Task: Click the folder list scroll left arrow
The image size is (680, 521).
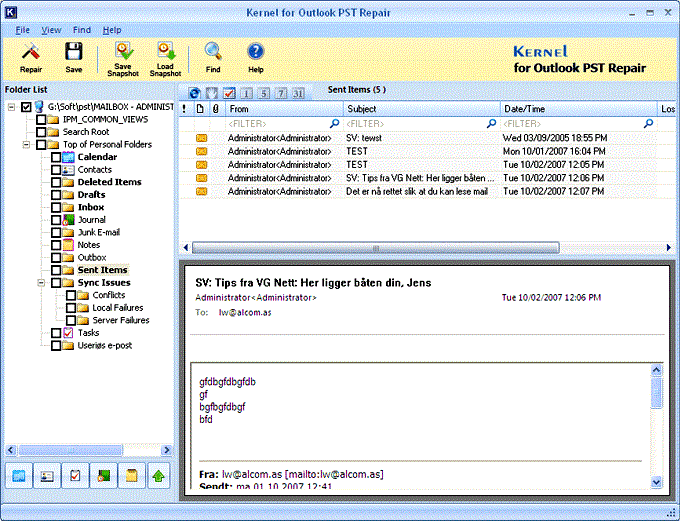Action: coord(11,450)
